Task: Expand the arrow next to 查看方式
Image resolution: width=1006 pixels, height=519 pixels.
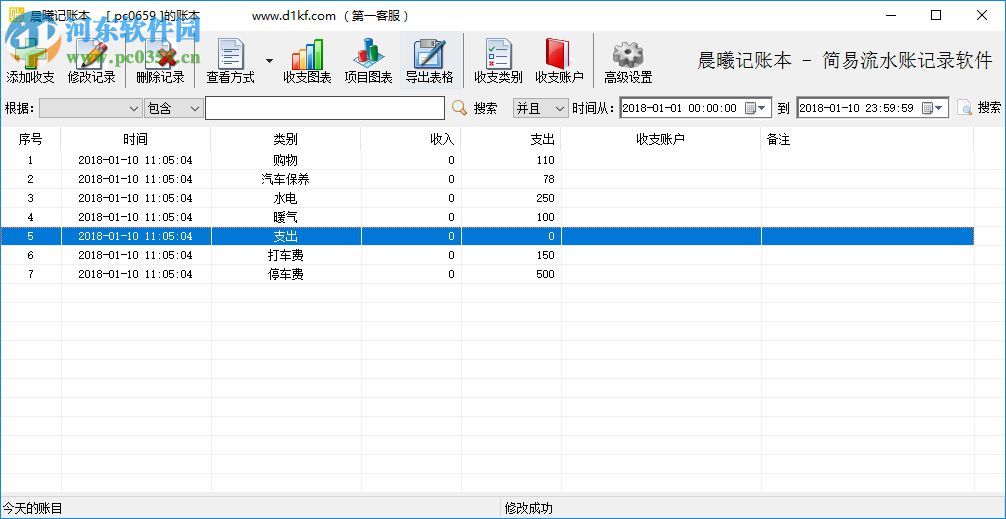Action: click(x=269, y=61)
